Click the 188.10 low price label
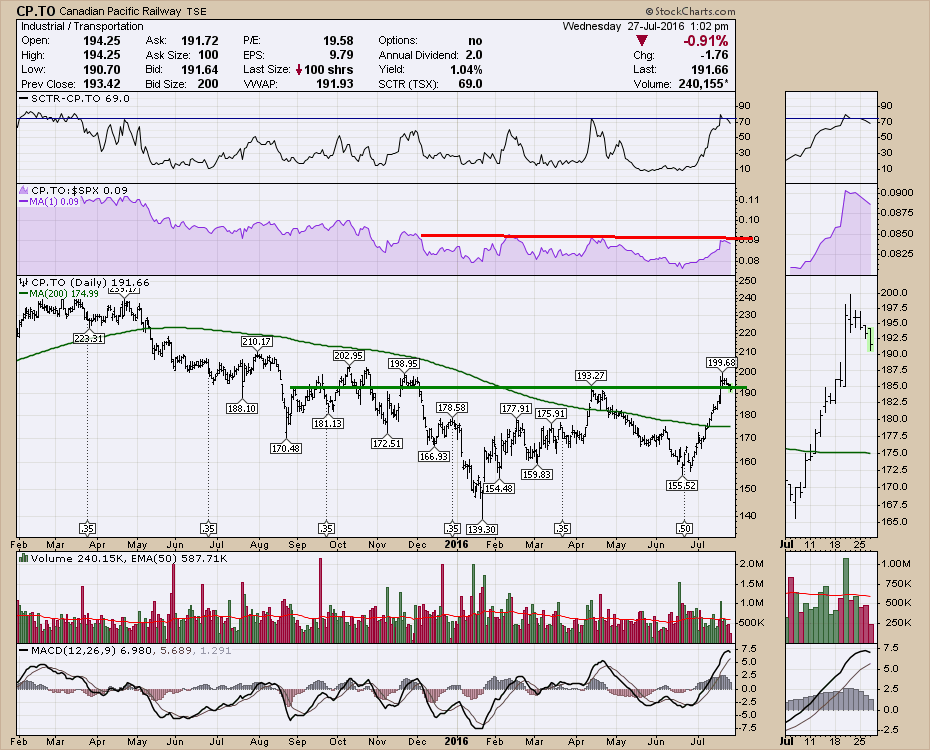Screen dimensions: 930x750 (x=241, y=408)
